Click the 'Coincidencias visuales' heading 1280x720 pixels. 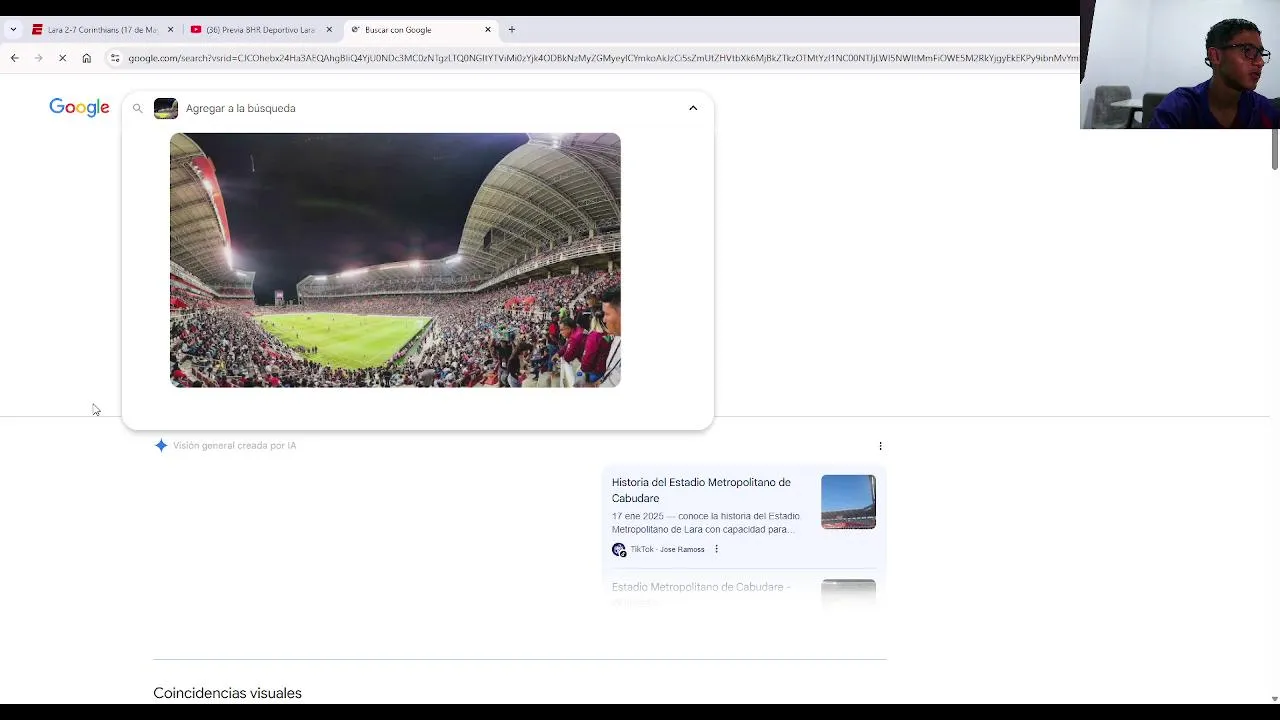227,693
